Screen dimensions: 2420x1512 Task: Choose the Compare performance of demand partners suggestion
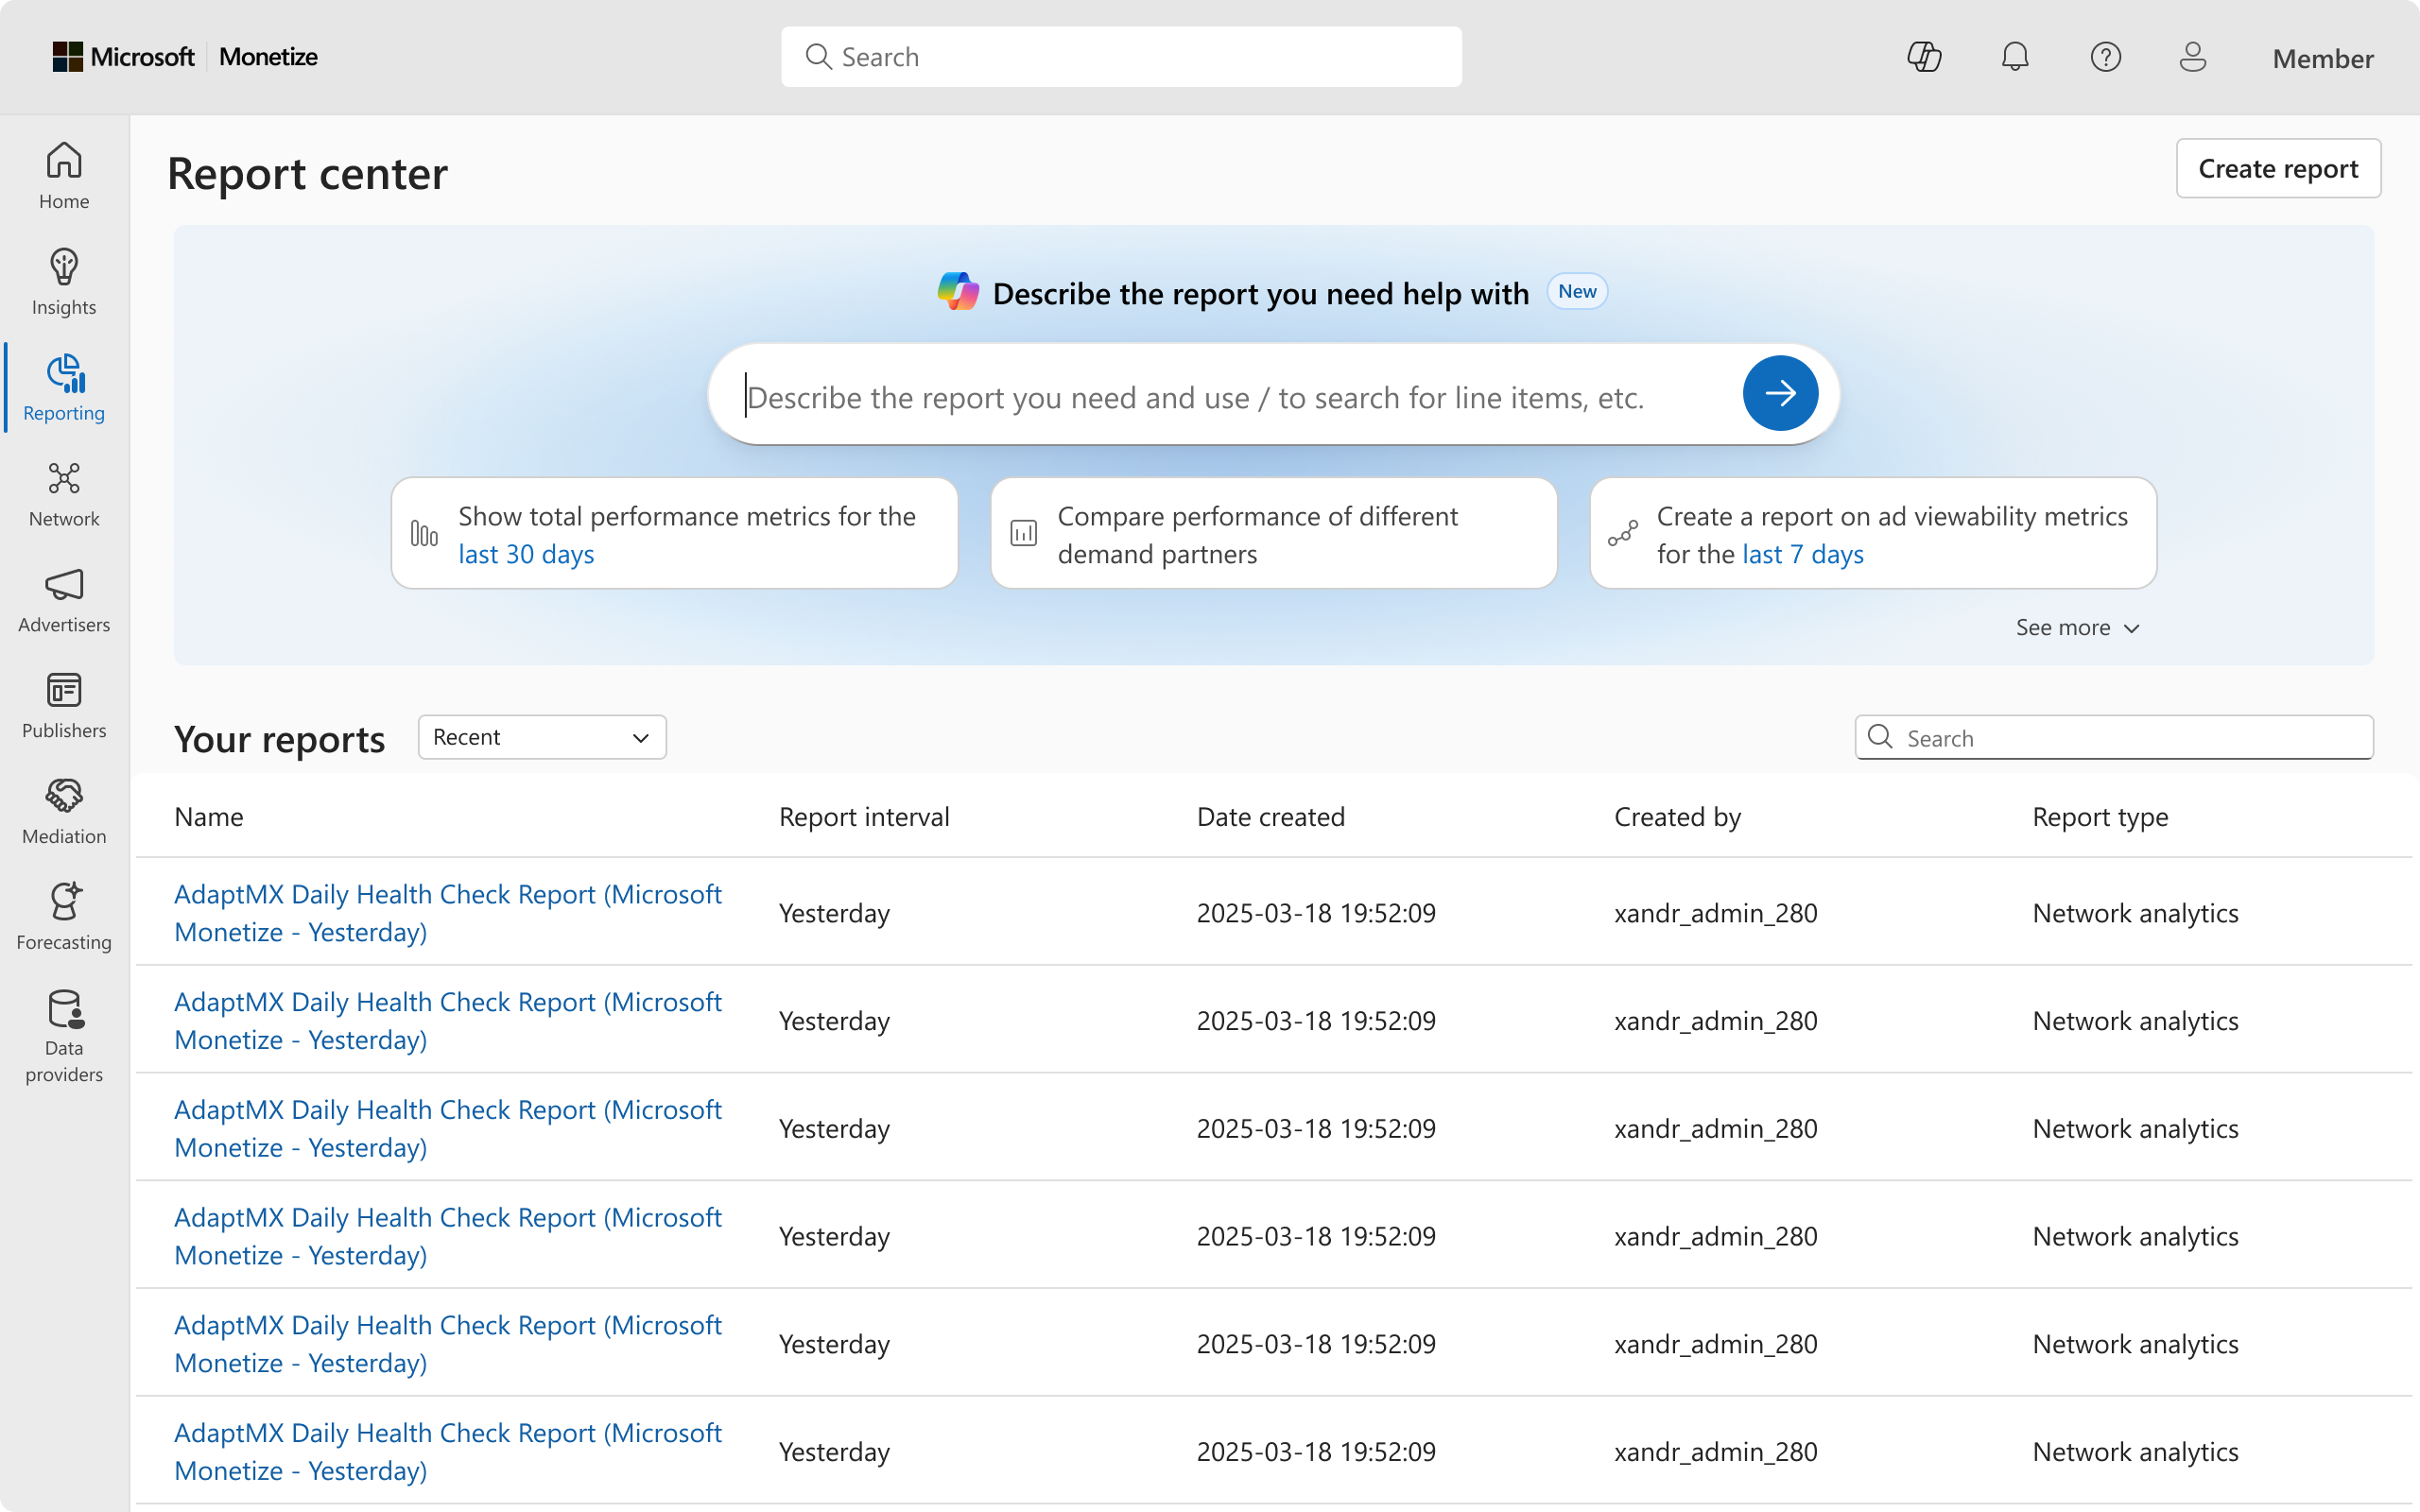[1273, 534]
